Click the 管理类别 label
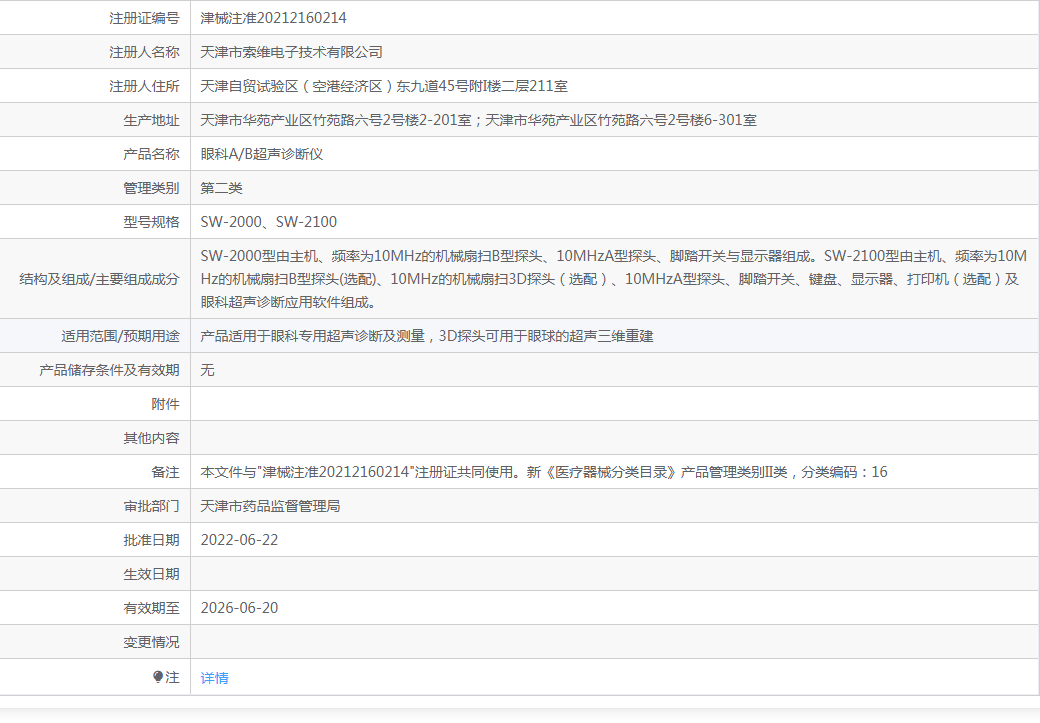Viewport: 1040px width, 723px height. pyautogui.click(x=151, y=188)
